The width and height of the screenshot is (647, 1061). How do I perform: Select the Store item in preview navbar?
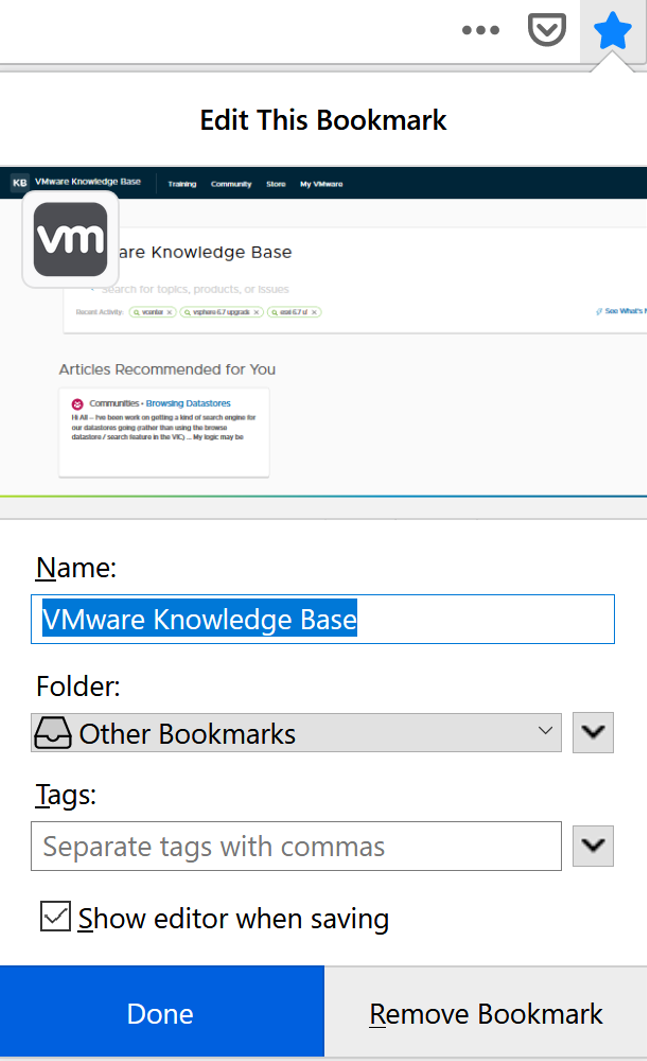coord(275,184)
